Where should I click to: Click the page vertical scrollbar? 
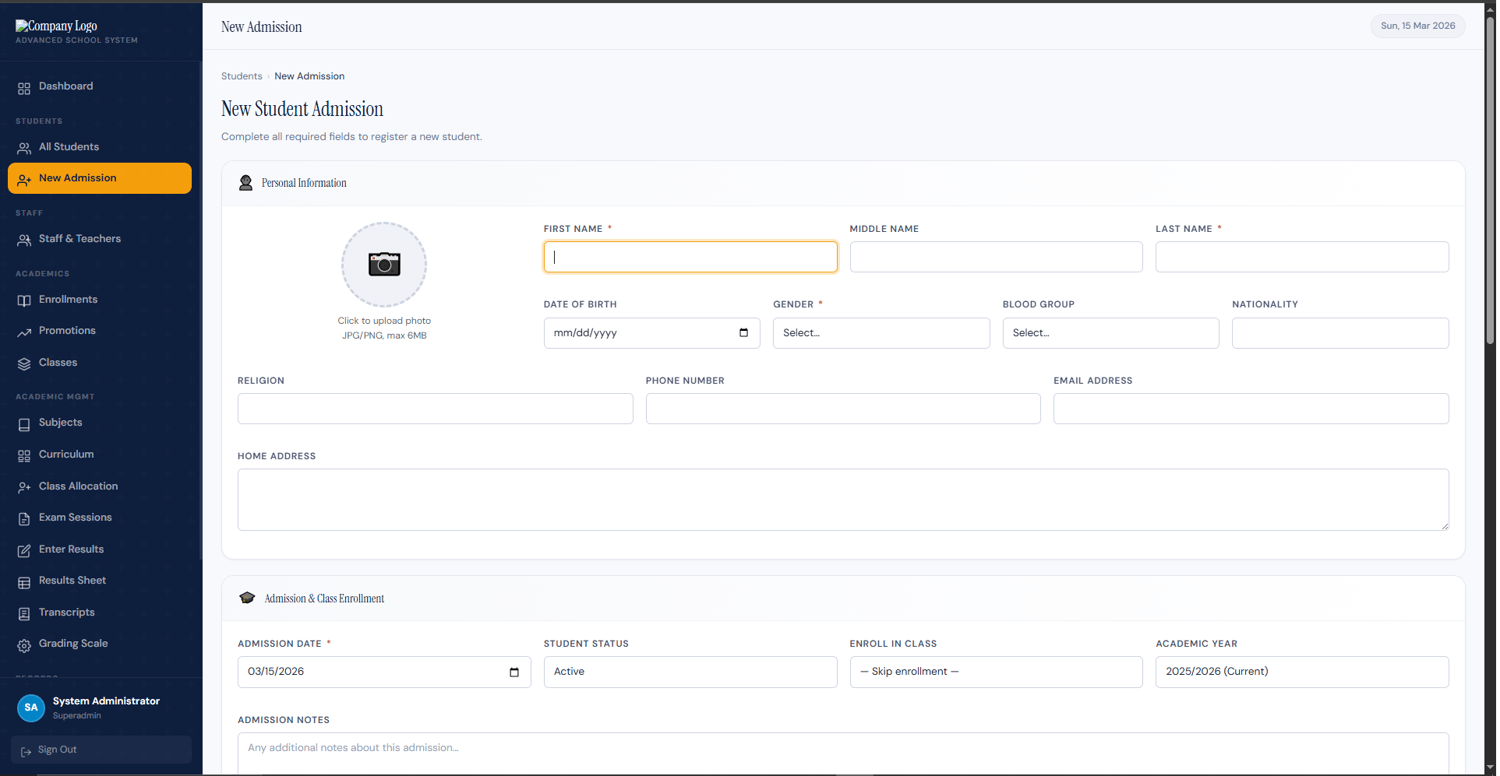point(1490,180)
